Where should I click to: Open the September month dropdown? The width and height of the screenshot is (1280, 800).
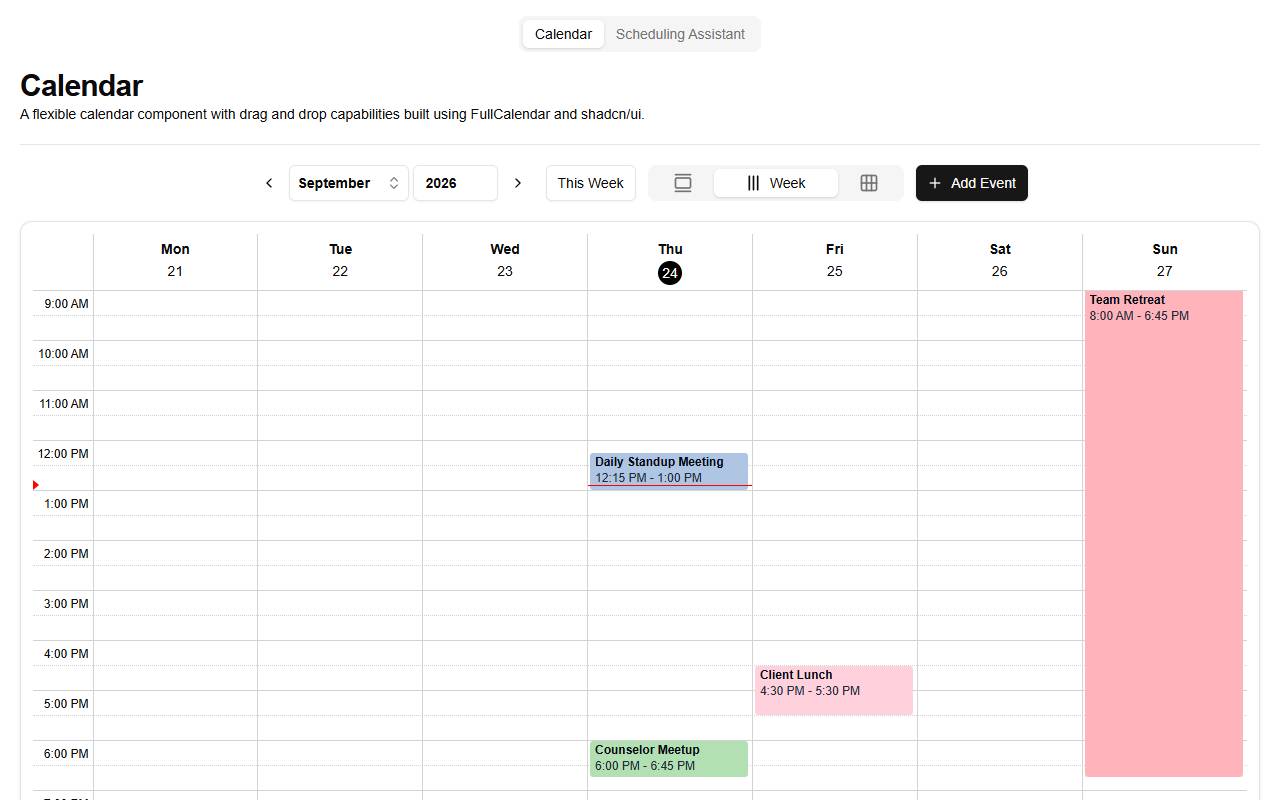tap(349, 183)
